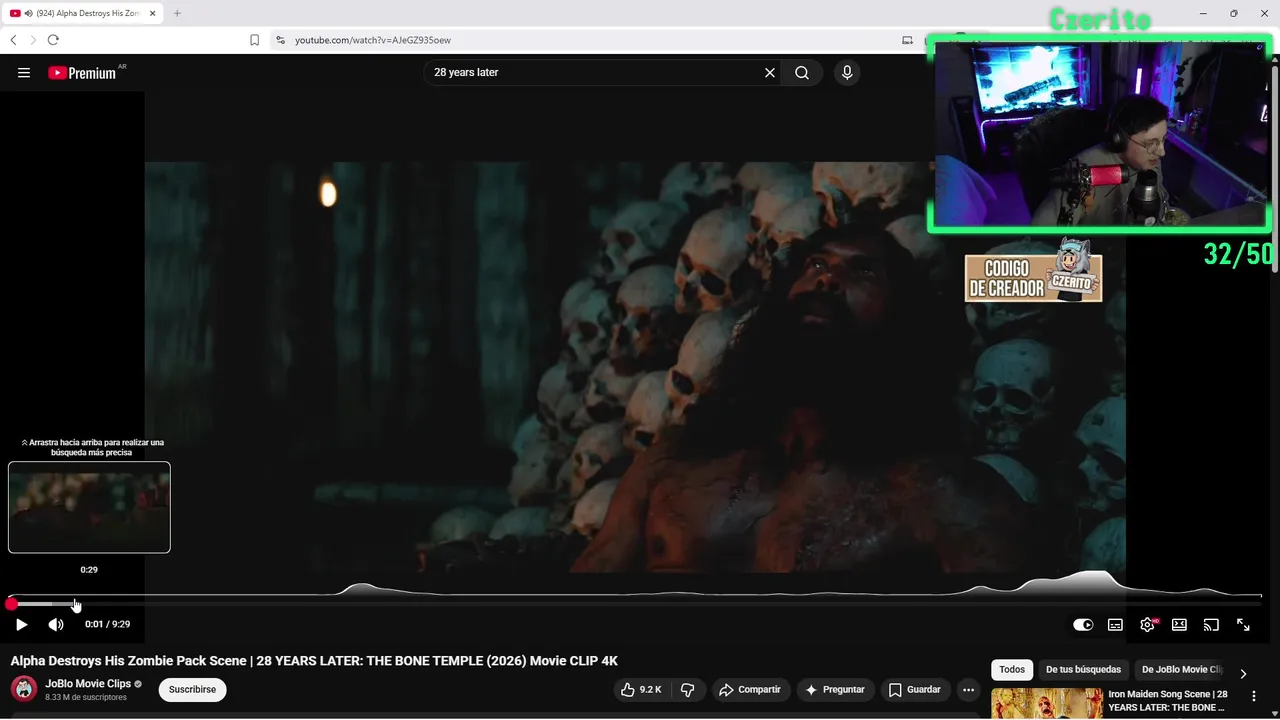Go back in the browser

point(13,40)
